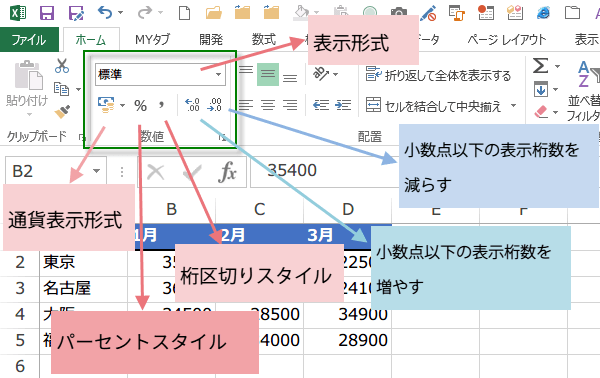Expand the merge cells options arrow

(x=514, y=105)
